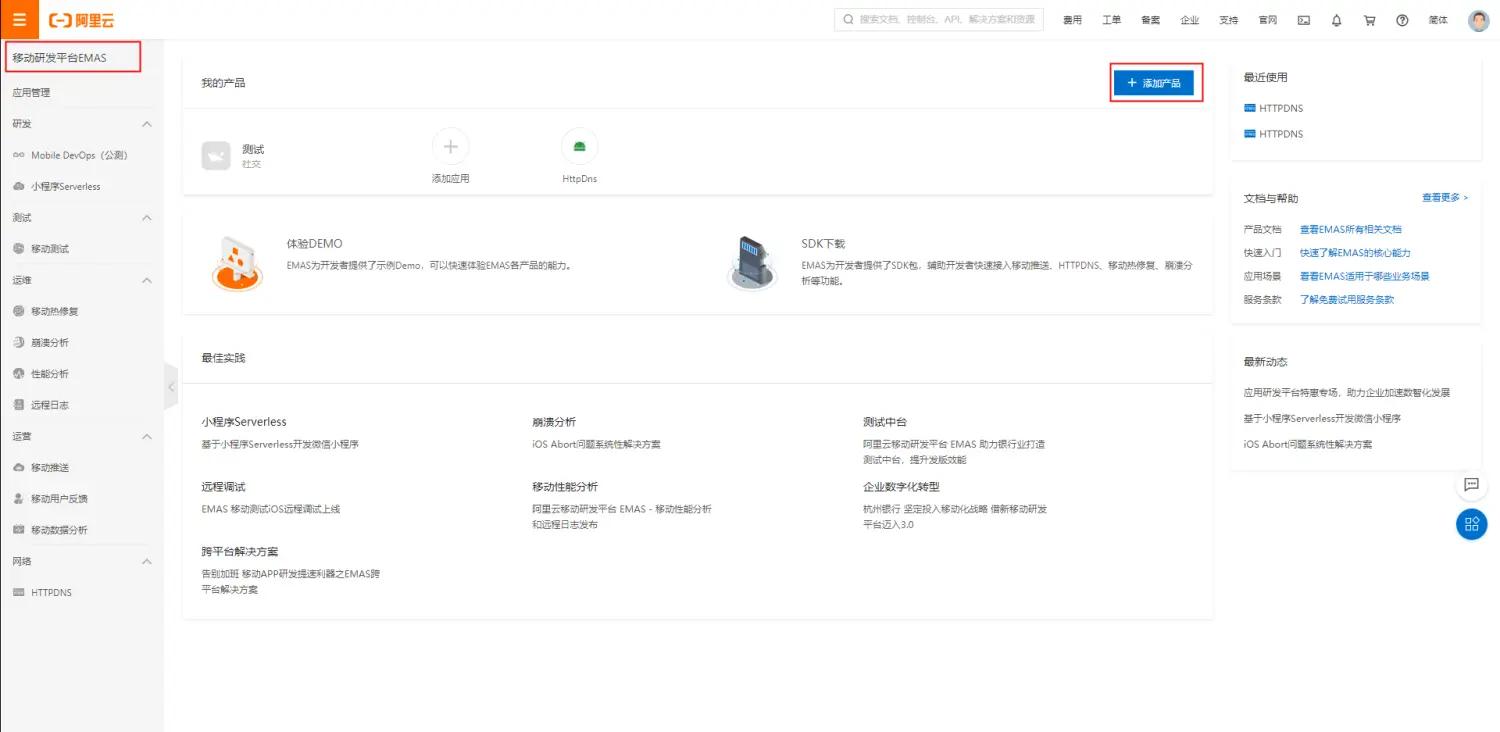Screen dimensions: 1500x732
Task: Open the shopping cart icon
Action: [1370, 19]
